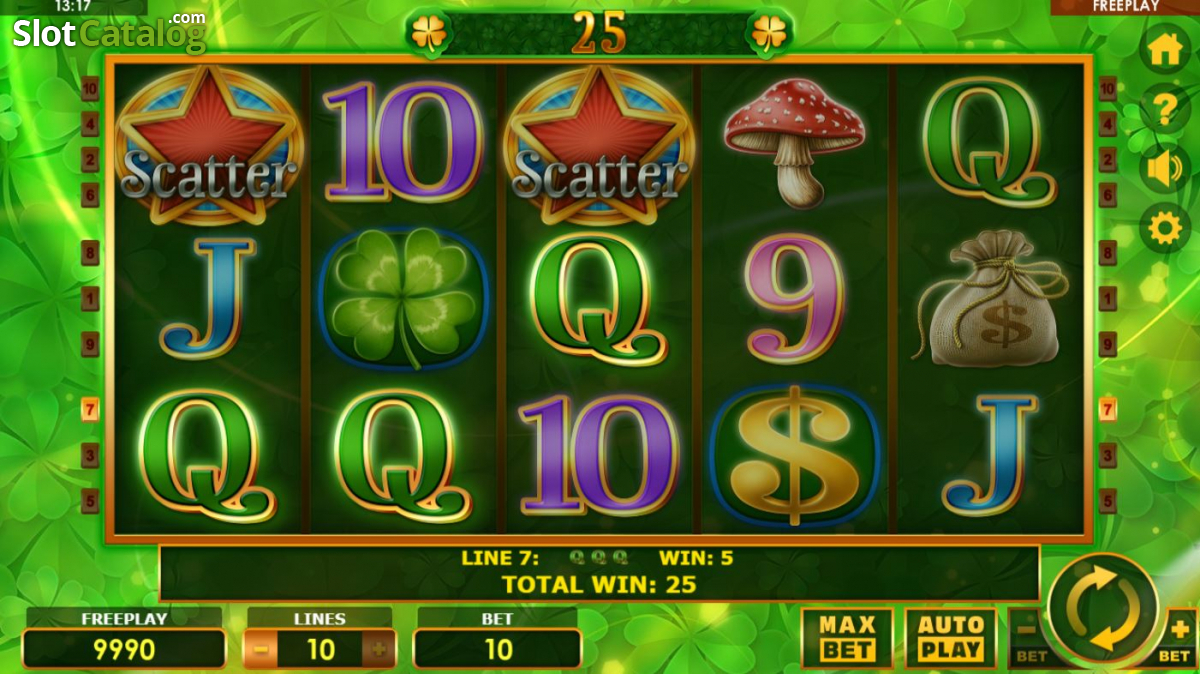Click the four-leaf clover reel symbol
Screen dimensions: 1200x674
click(403, 298)
